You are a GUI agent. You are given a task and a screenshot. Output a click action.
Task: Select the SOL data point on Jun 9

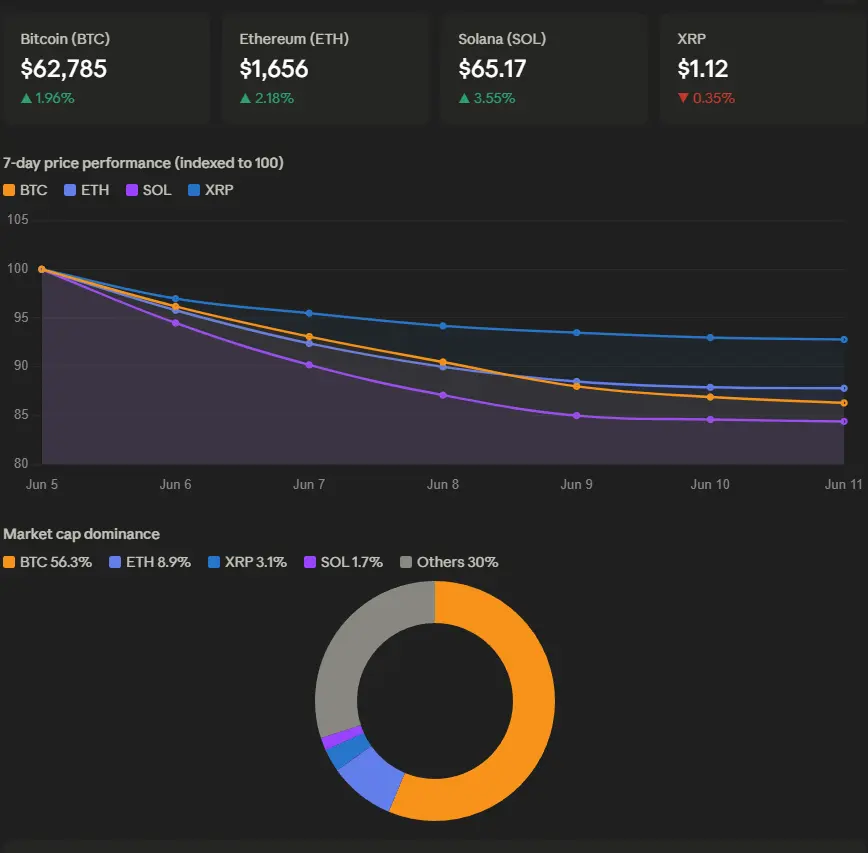click(x=576, y=416)
